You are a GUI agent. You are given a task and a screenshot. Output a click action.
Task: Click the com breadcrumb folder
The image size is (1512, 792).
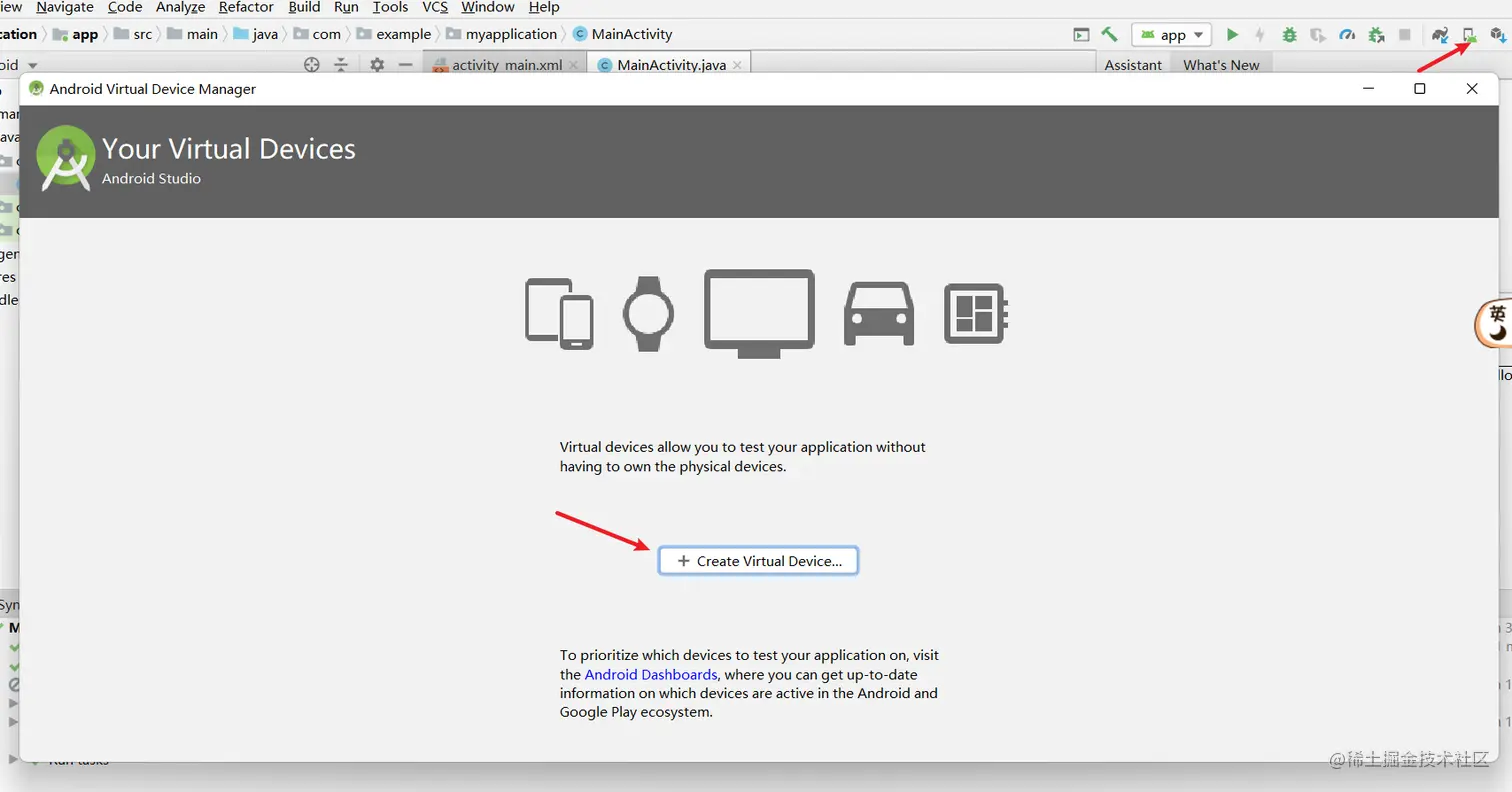[x=317, y=34]
